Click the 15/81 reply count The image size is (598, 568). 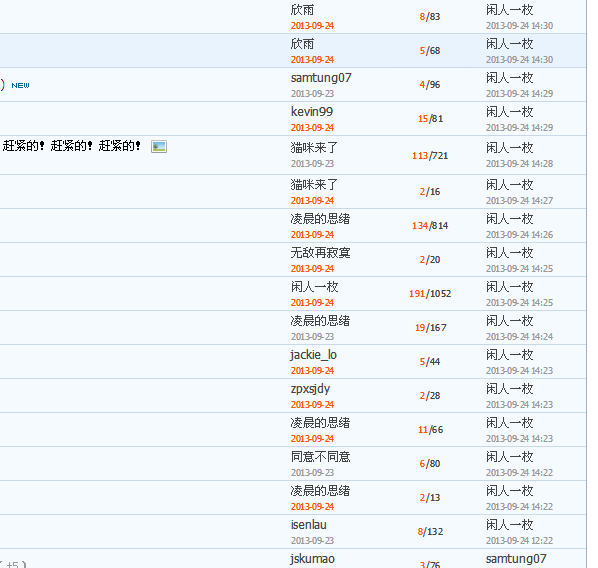(x=430, y=119)
